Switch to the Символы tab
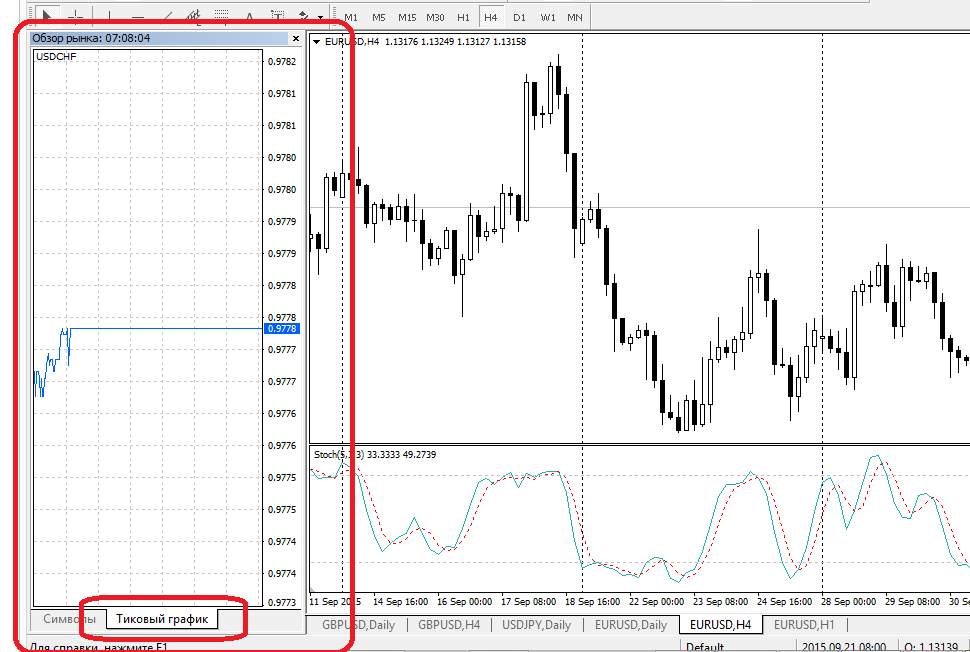 click(70, 619)
